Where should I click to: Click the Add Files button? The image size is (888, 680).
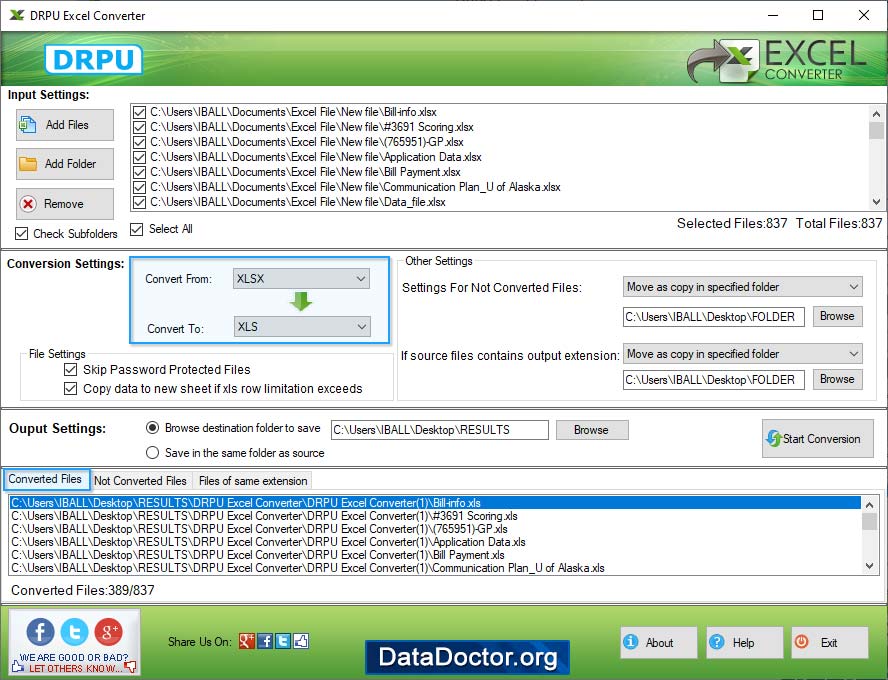tap(65, 125)
